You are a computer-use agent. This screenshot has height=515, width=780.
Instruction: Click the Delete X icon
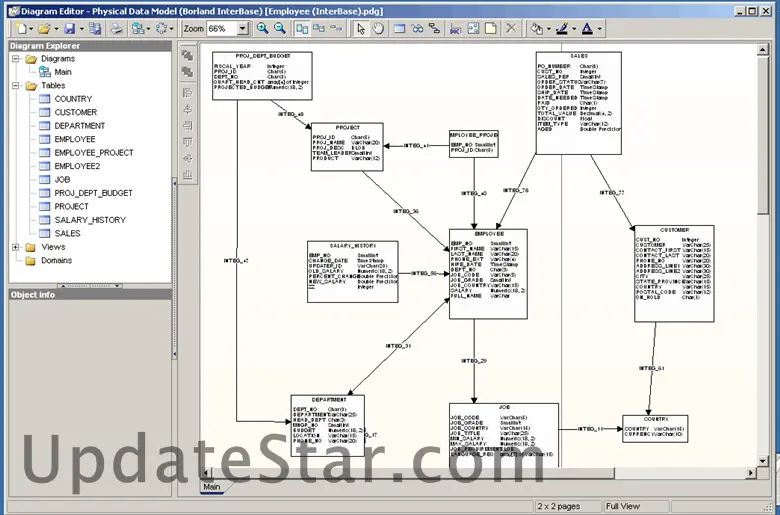[511, 28]
